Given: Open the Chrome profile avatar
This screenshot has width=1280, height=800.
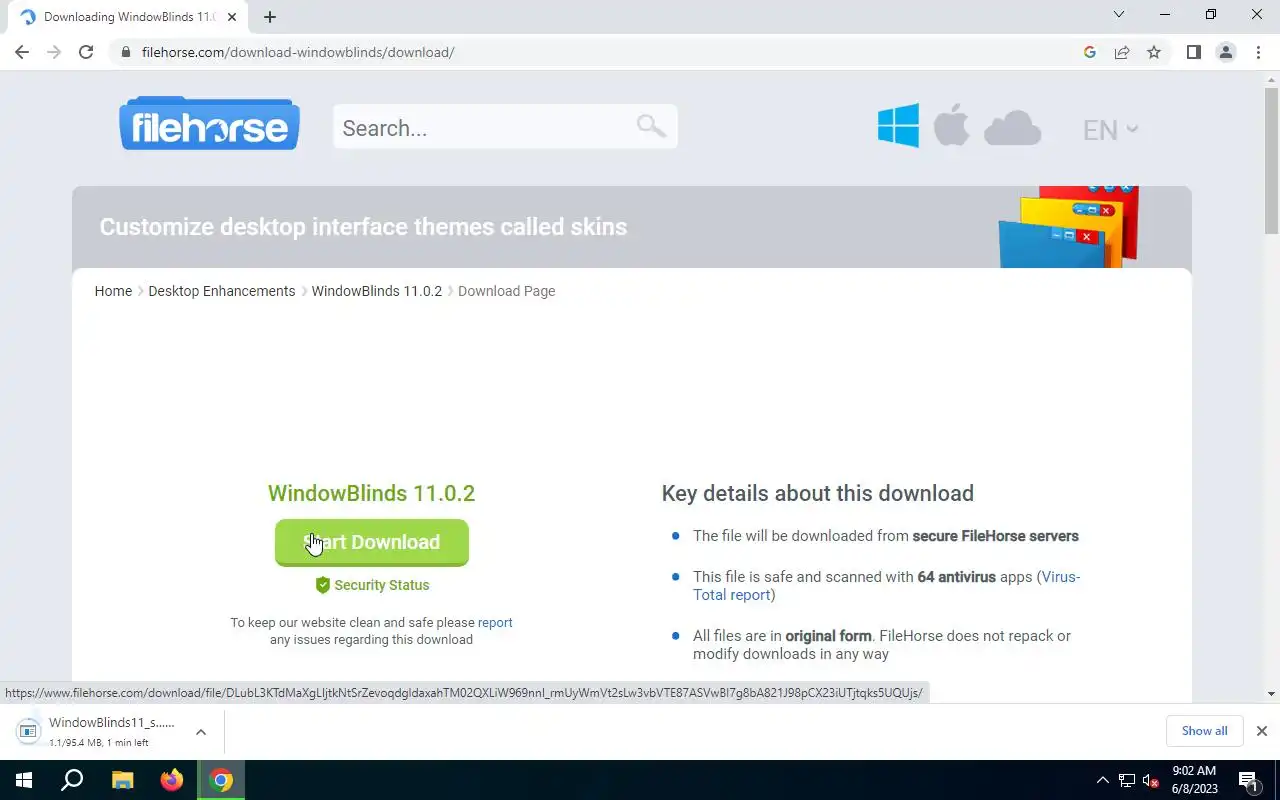Looking at the screenshot, I should click(1226, 52).
